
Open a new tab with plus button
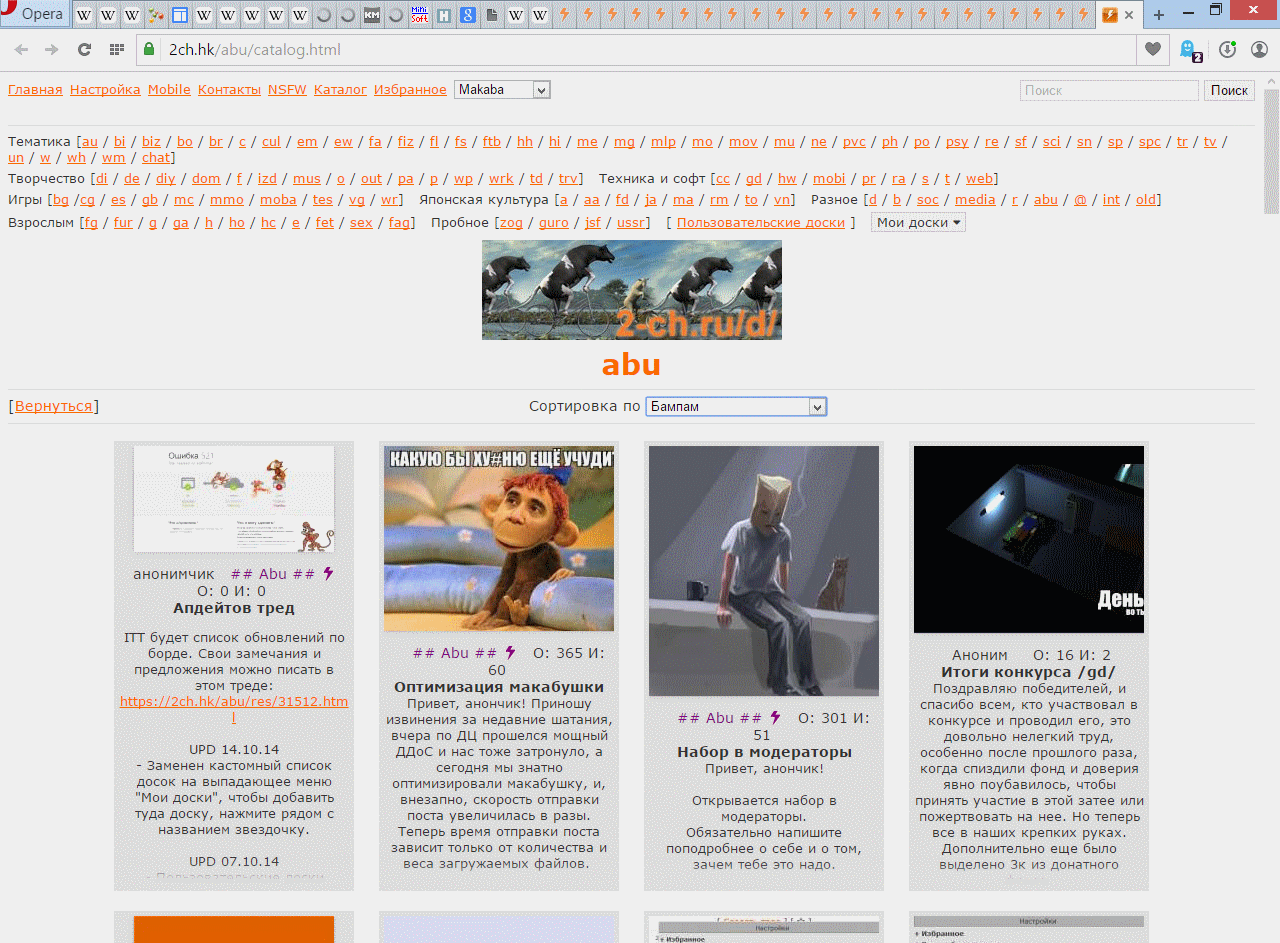pyautogui.click(x=1159, y=15)
